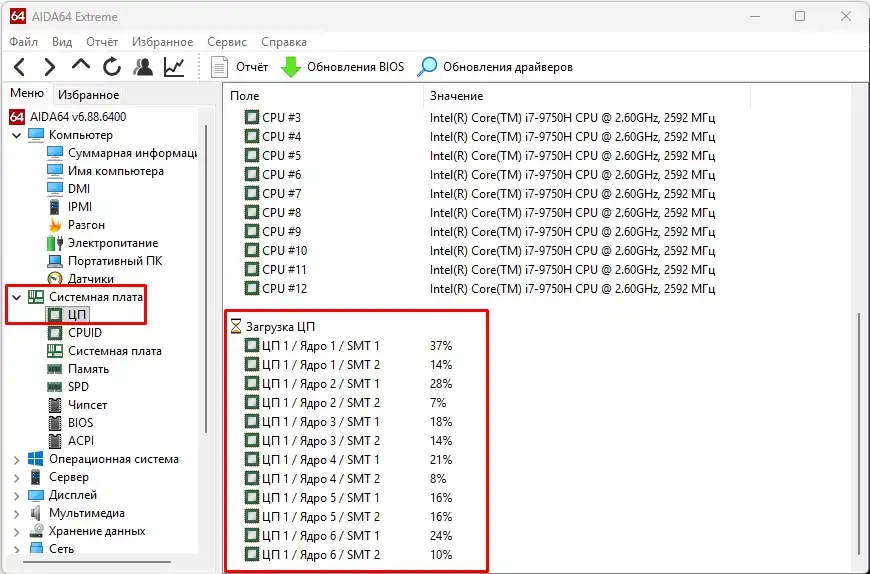Switch to the Избранное sidebar tab
870x574 pixels.
tap(89, 95)
